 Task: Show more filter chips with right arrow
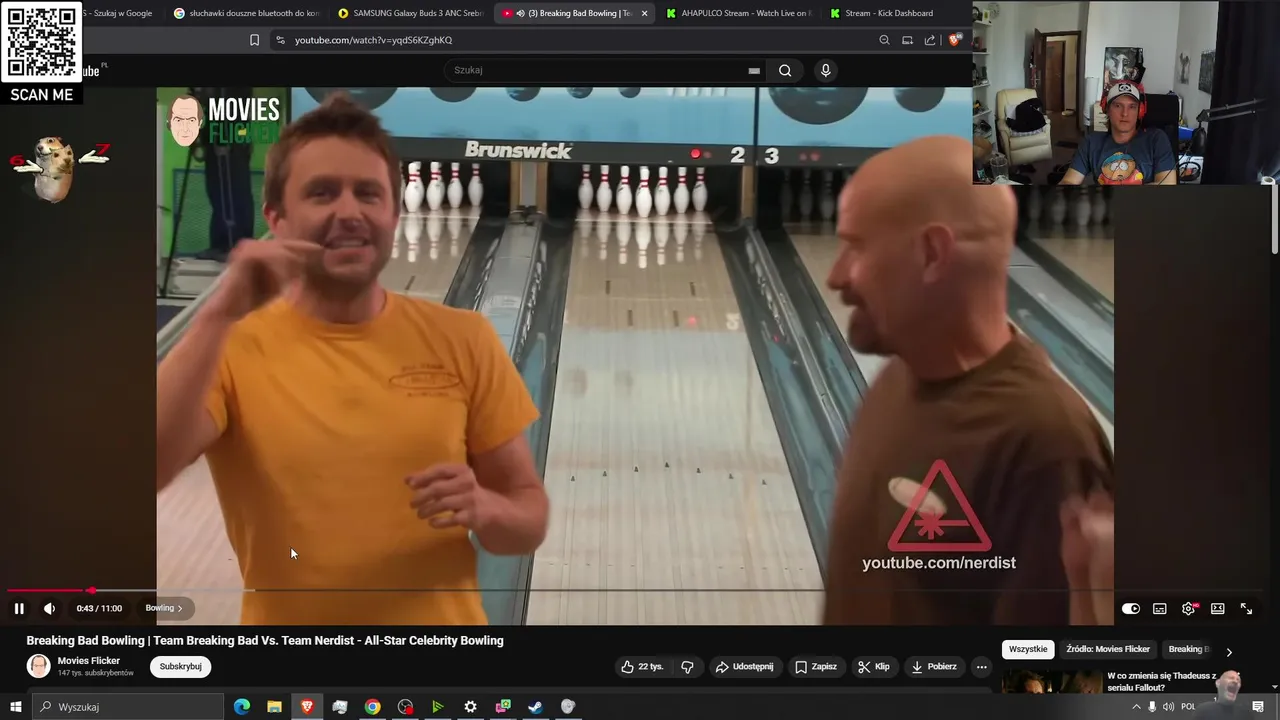tap(1229, 651)
